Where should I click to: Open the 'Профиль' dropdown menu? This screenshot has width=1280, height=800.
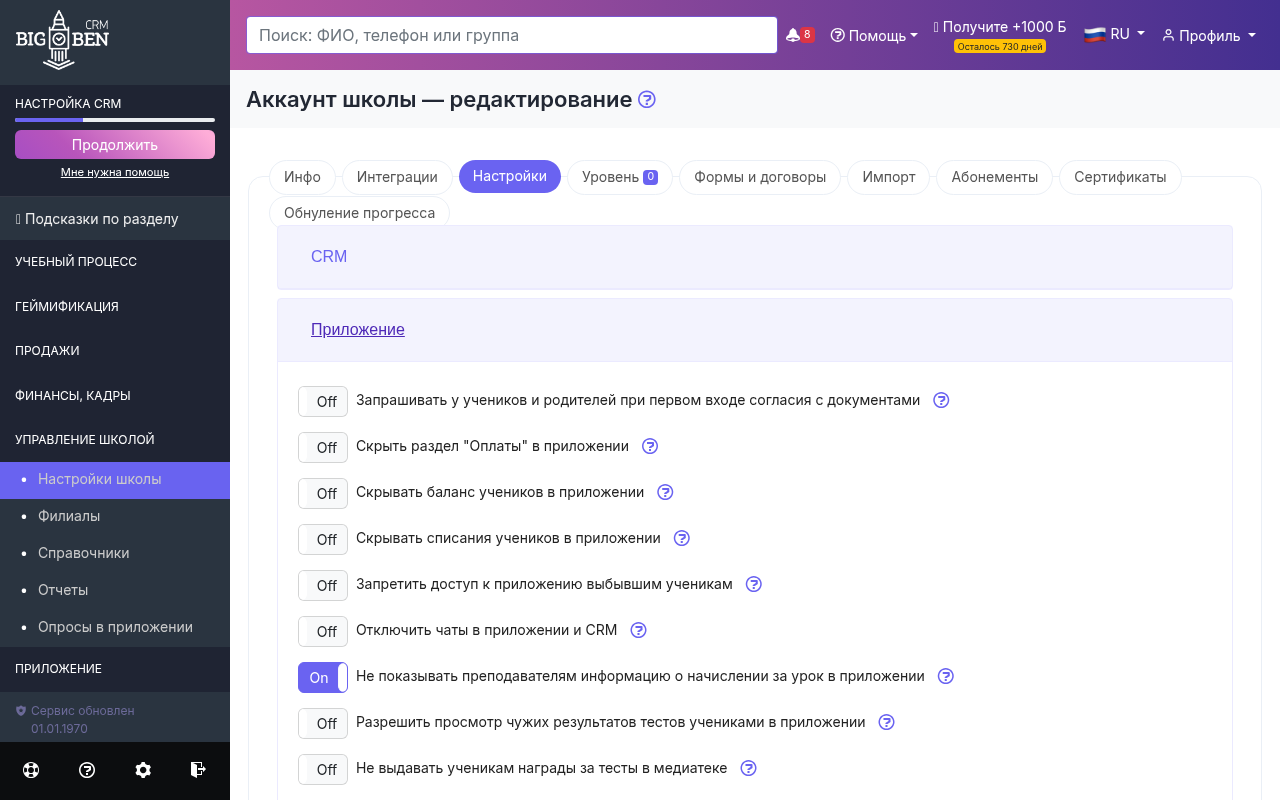click(x=1208, y=35)
